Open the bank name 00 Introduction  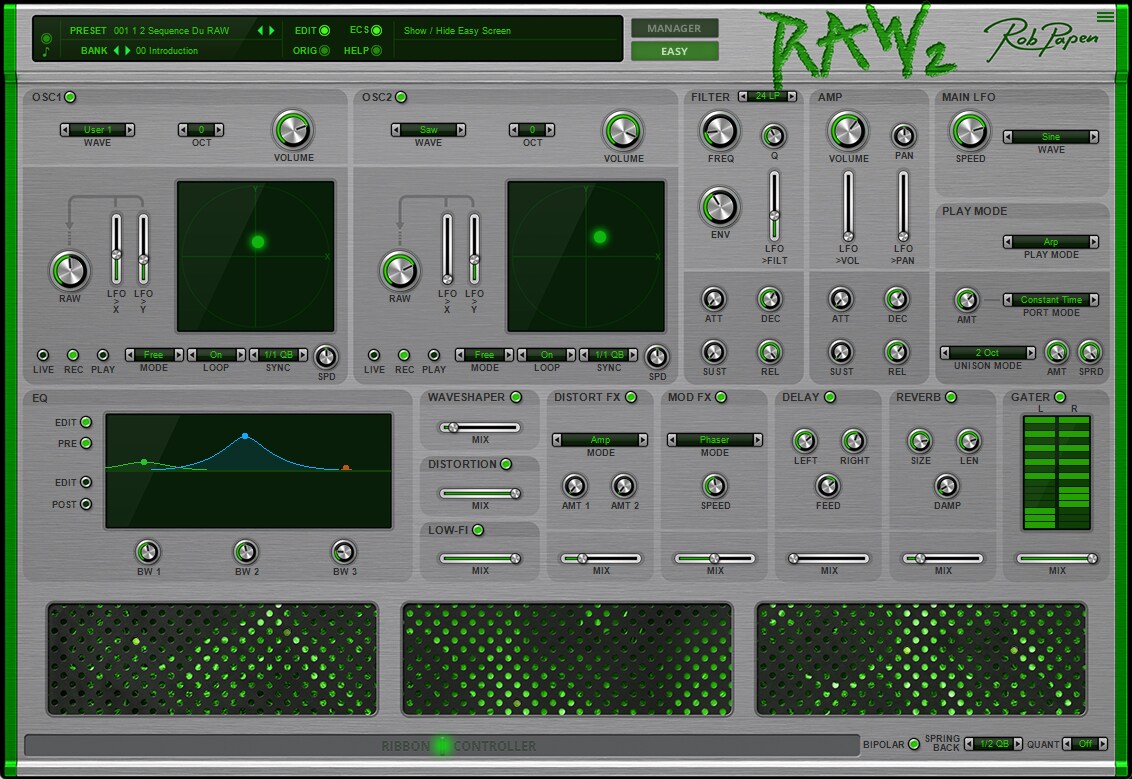pyautogui.click(x=167, y=51)
